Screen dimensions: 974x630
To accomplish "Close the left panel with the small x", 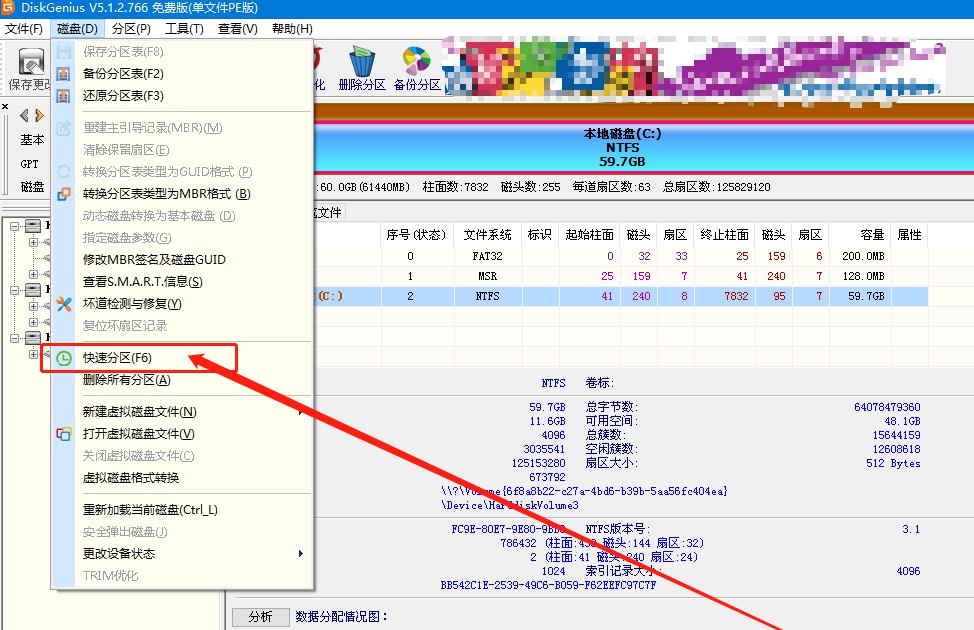I will click(x=5, y=106).
